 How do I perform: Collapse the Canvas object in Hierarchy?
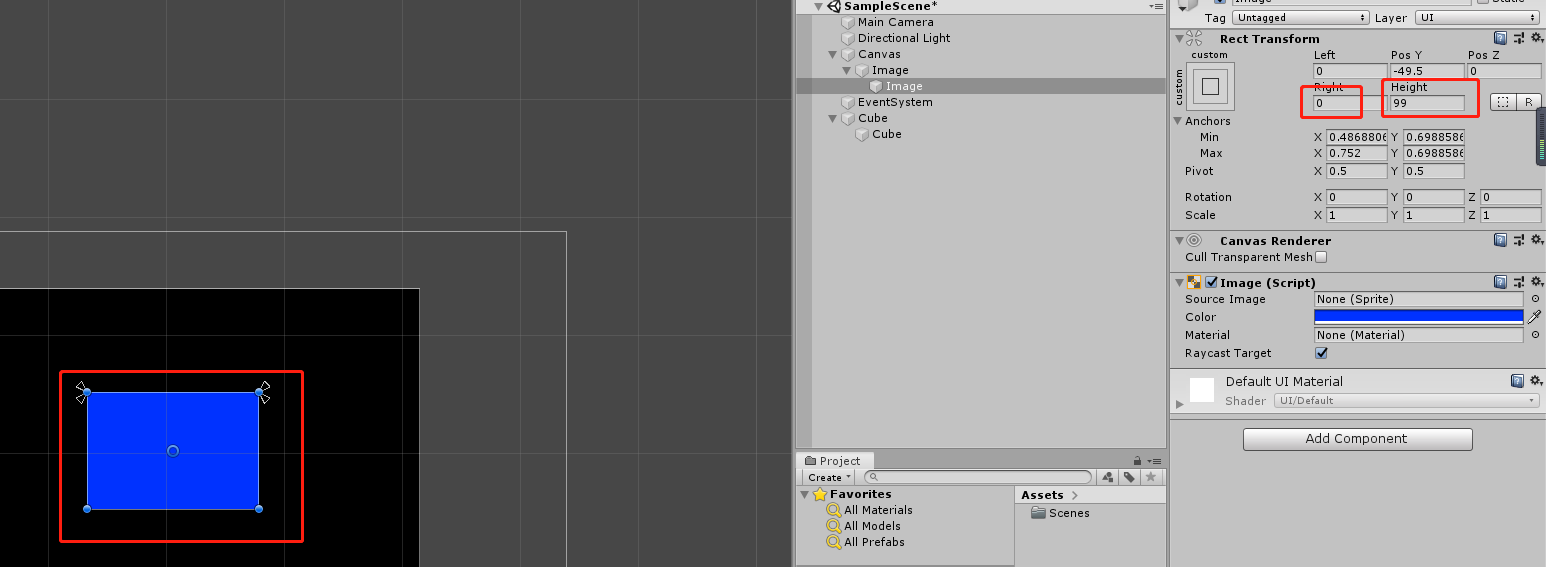click(x=833, y=54)
